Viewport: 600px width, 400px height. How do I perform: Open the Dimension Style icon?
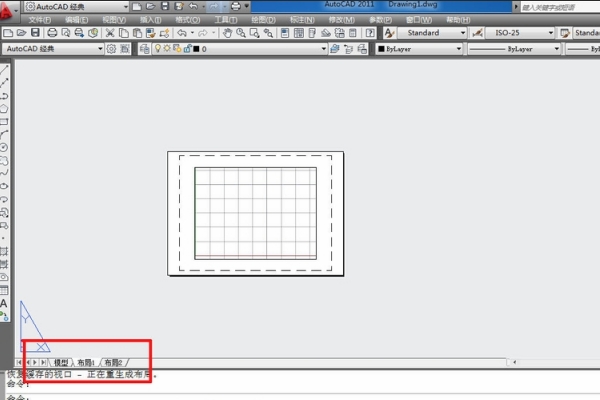point(477,33)
